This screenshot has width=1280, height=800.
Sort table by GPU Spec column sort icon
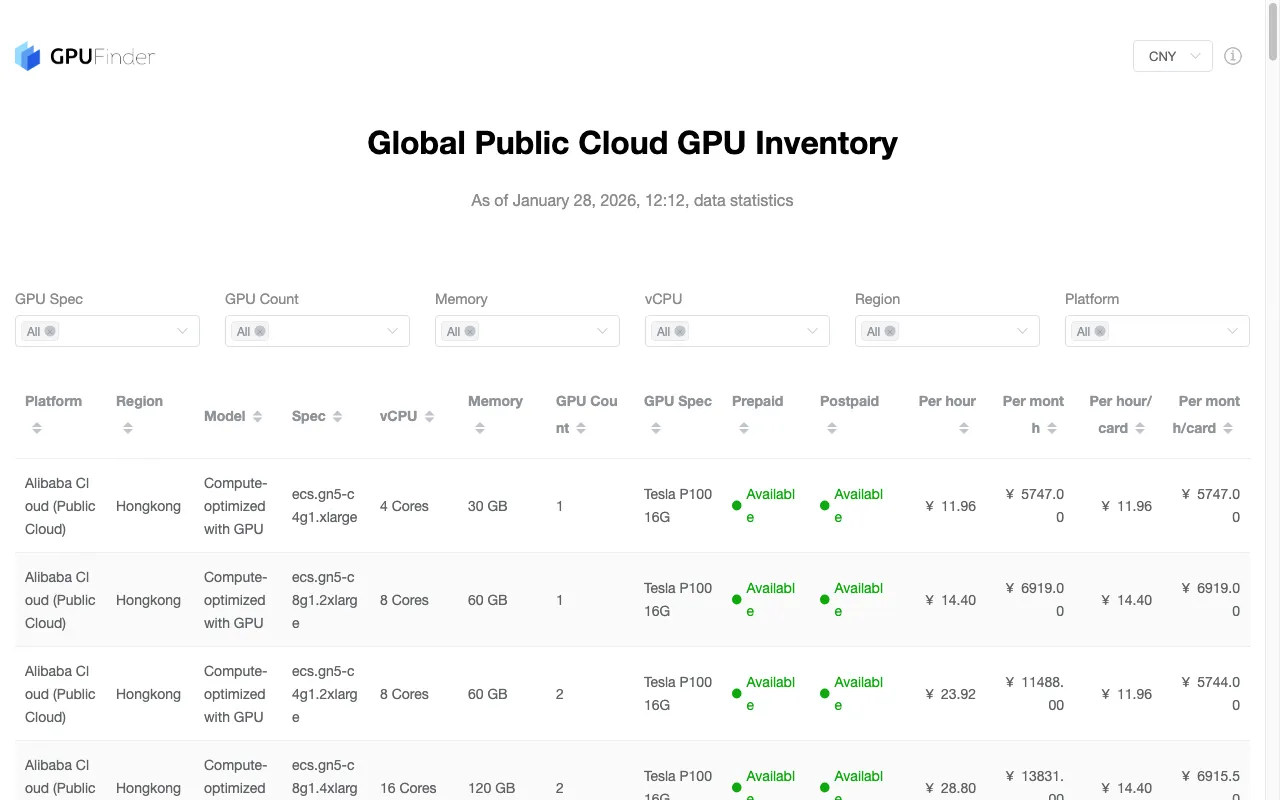click(656, 428)
